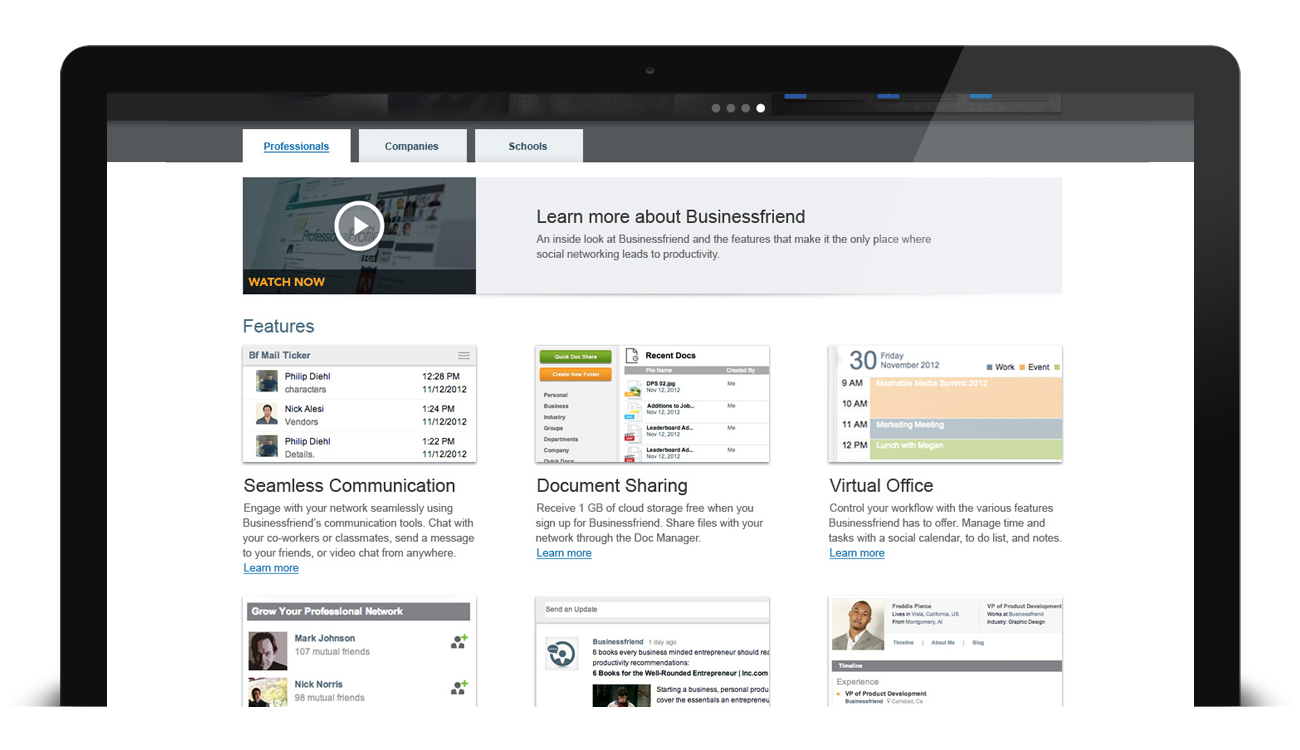Select the Company folder in Doc Manager
1300x750 pixels.
coord(557,450)
